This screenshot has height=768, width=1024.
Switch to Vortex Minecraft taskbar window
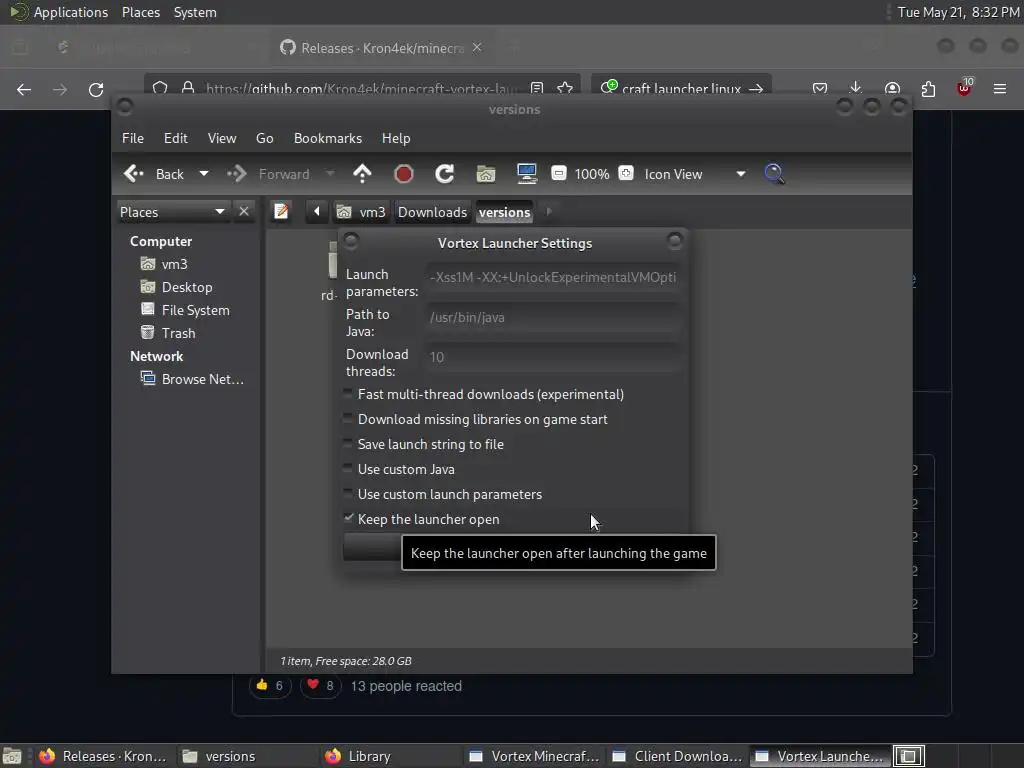tap(534, 756)
